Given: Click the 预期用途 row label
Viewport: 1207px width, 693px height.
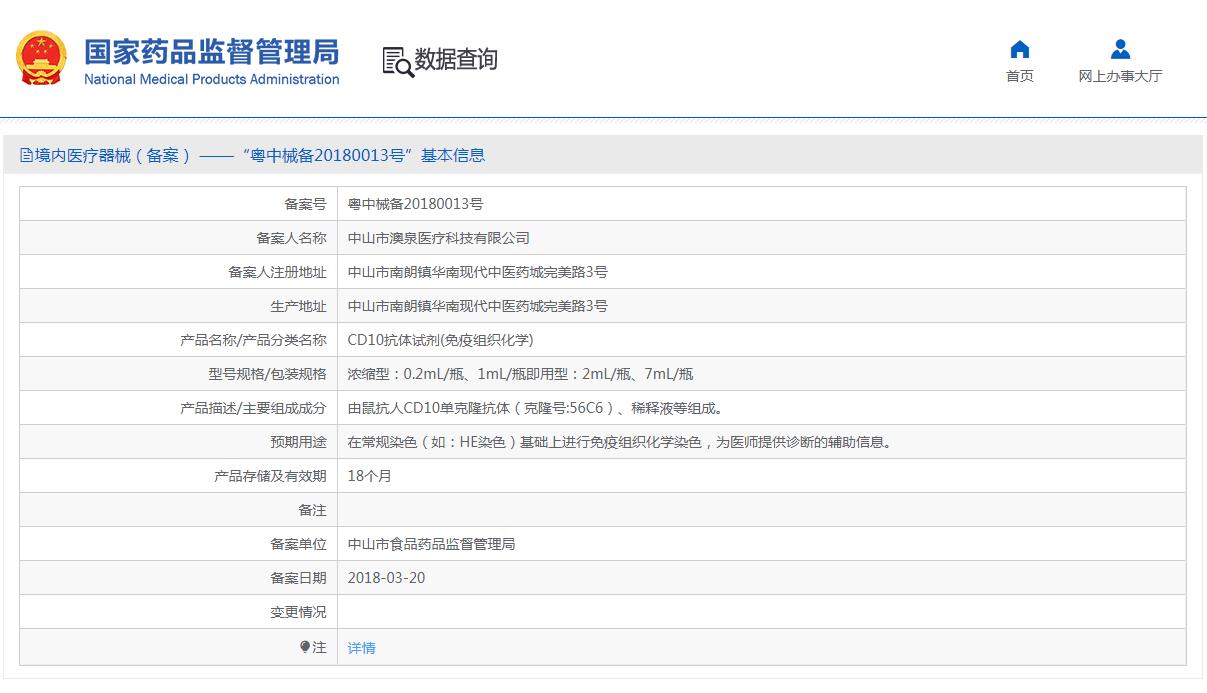Looking at the screenshot, I should pyautogui.click(x=298, y=442).
